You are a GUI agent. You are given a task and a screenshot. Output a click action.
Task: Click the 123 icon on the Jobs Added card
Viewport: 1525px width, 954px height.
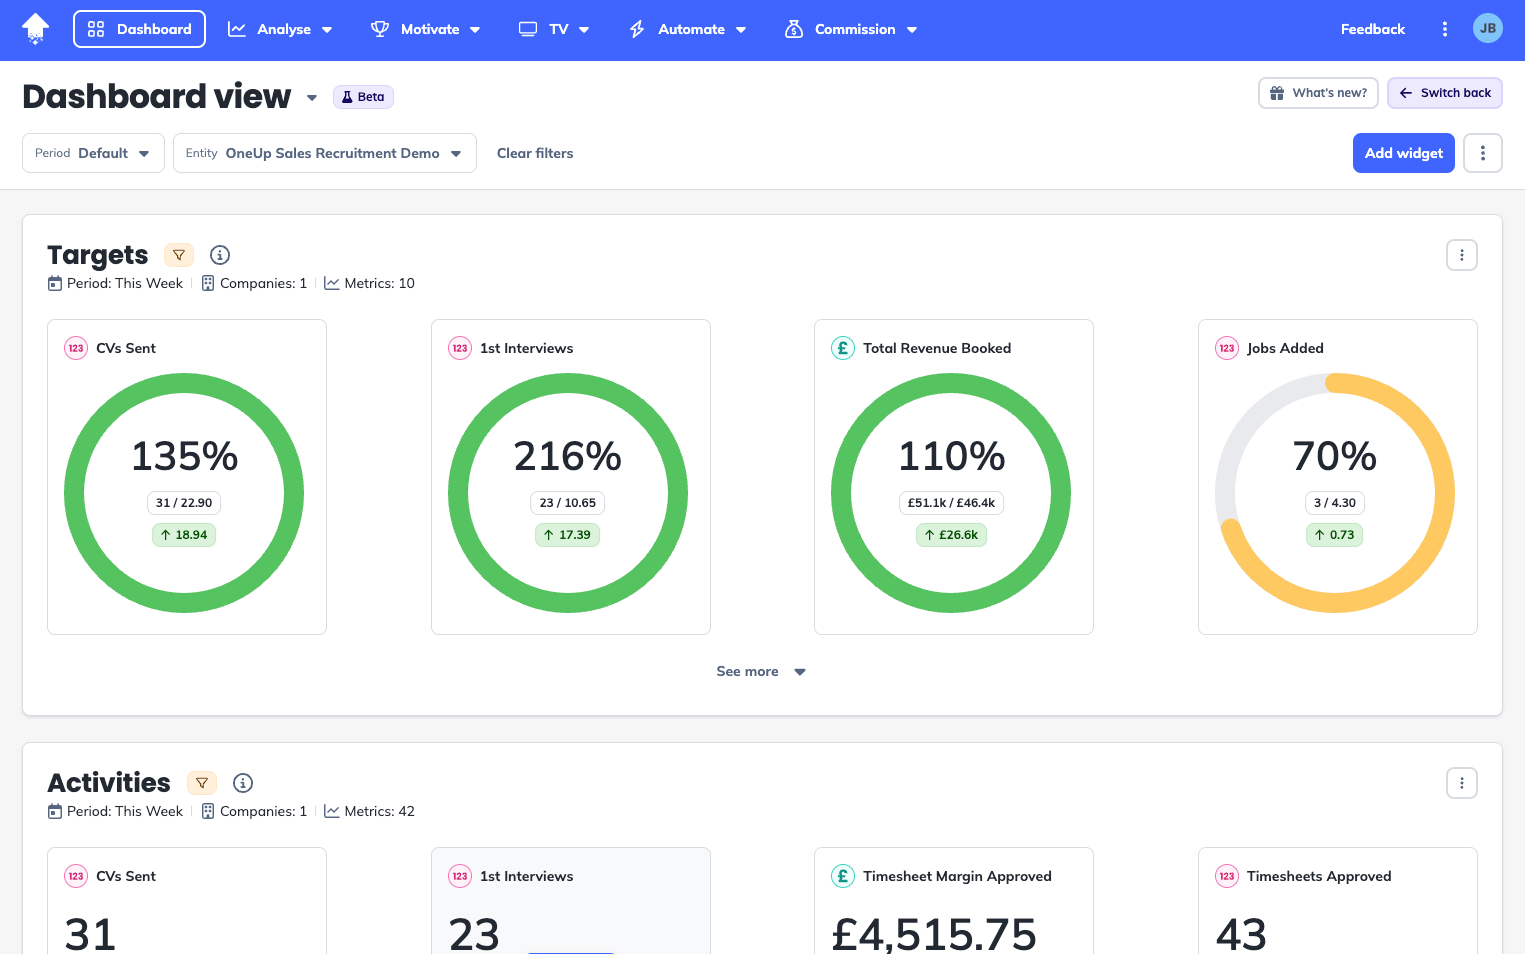1227,348
